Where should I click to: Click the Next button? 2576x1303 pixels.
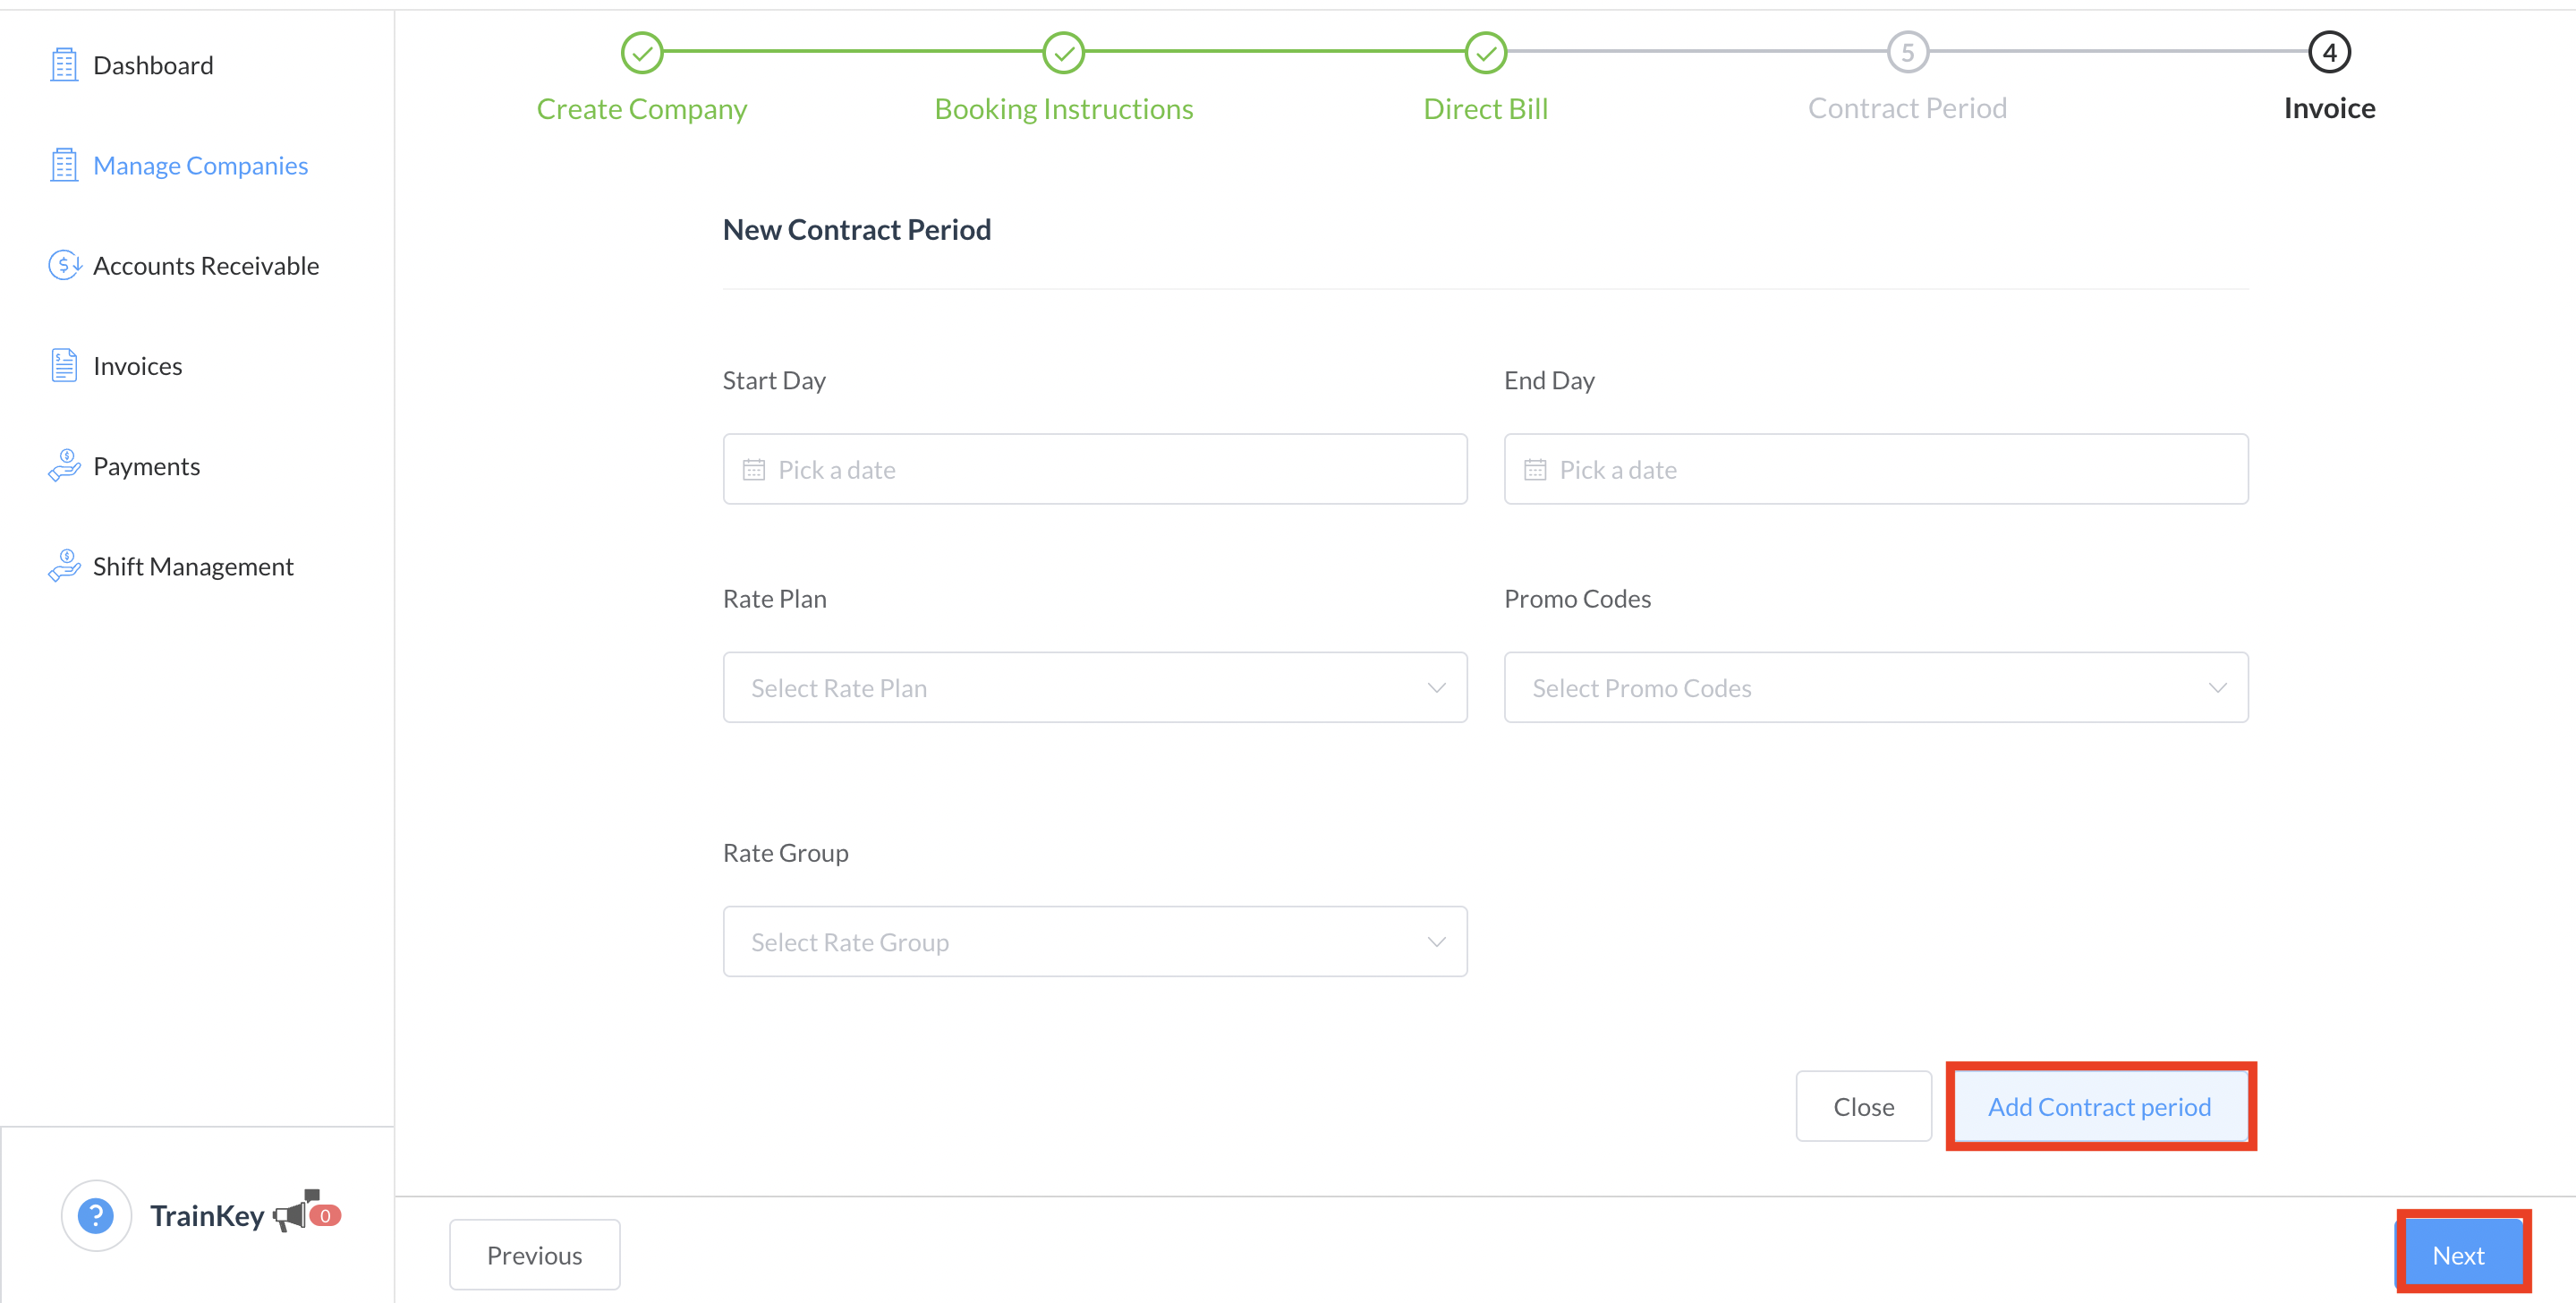coord(2457,1255)
